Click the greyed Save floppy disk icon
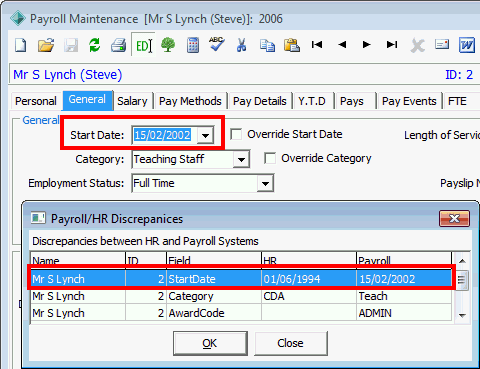The image size is (480, 369). (71, 45)
